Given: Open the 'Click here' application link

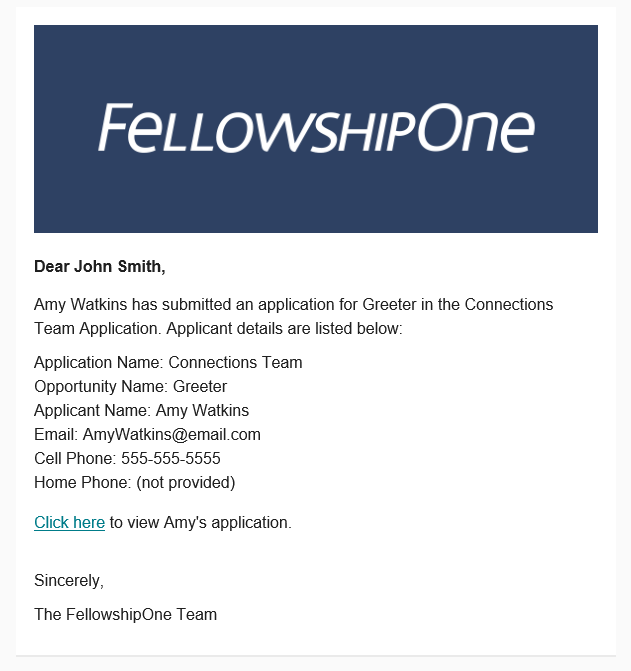Looking at the screenshot, I should click(x=69, y=523).
